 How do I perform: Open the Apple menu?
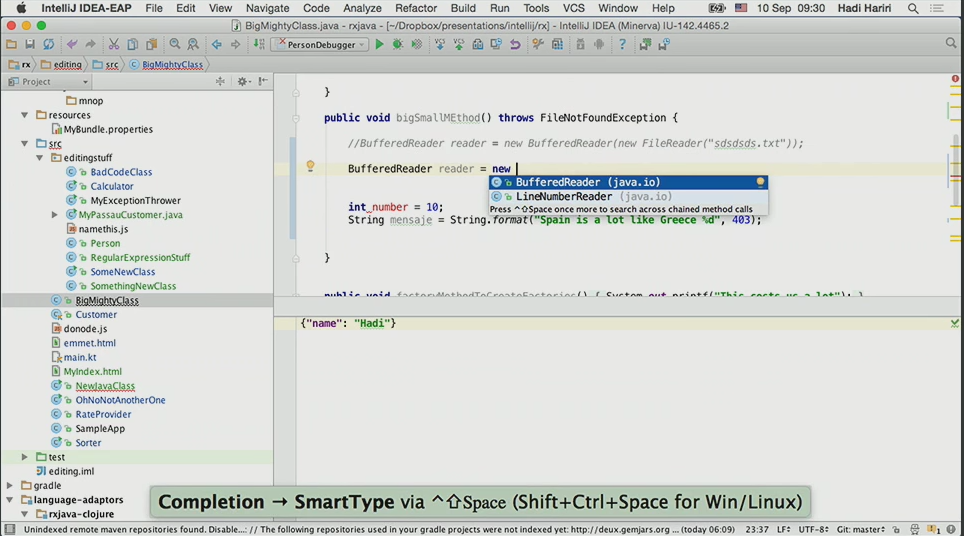click(21, 8)
